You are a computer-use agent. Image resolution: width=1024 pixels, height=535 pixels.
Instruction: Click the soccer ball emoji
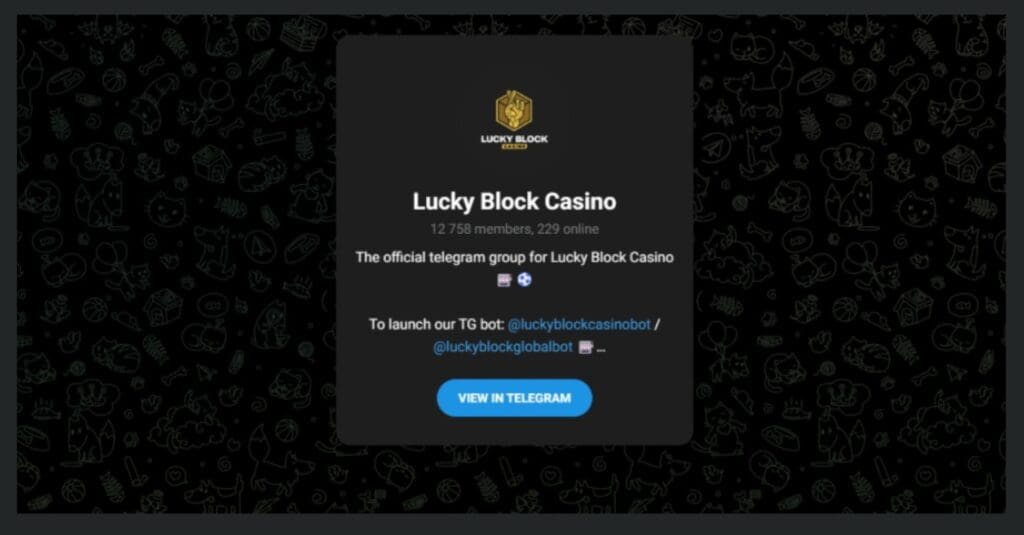[x=524, y=280]
